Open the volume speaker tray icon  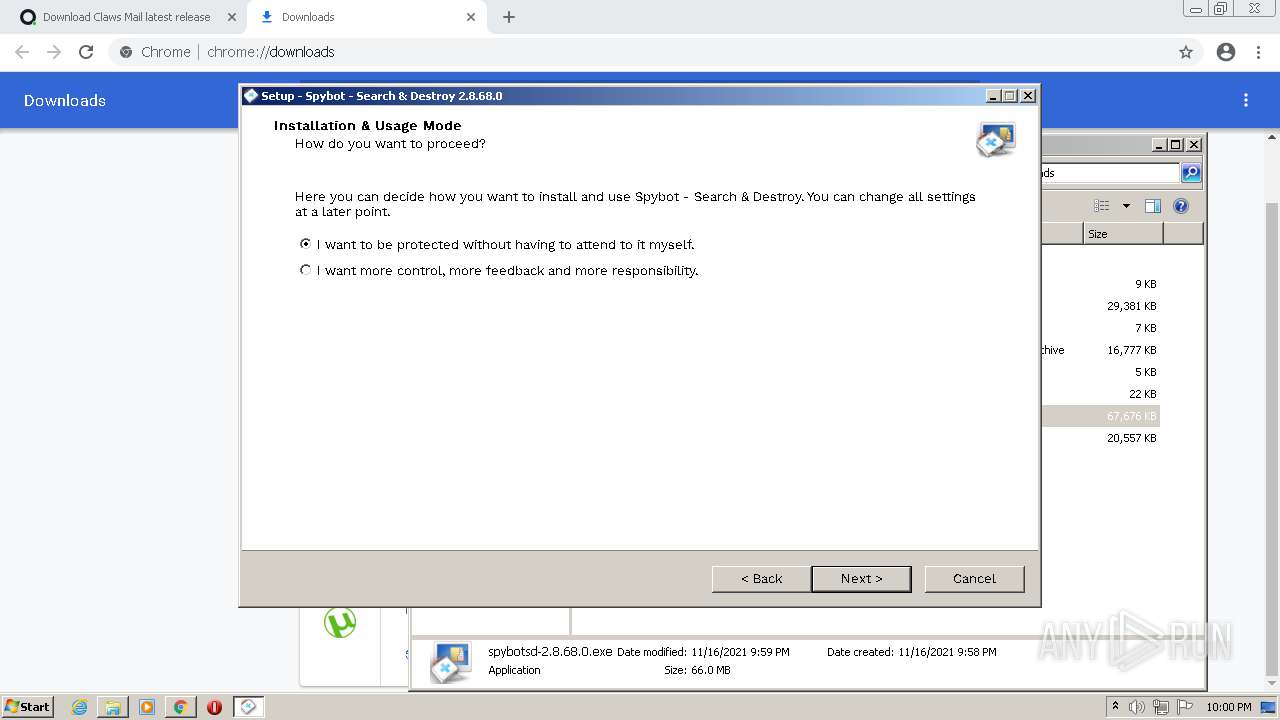coord(1137,707)
